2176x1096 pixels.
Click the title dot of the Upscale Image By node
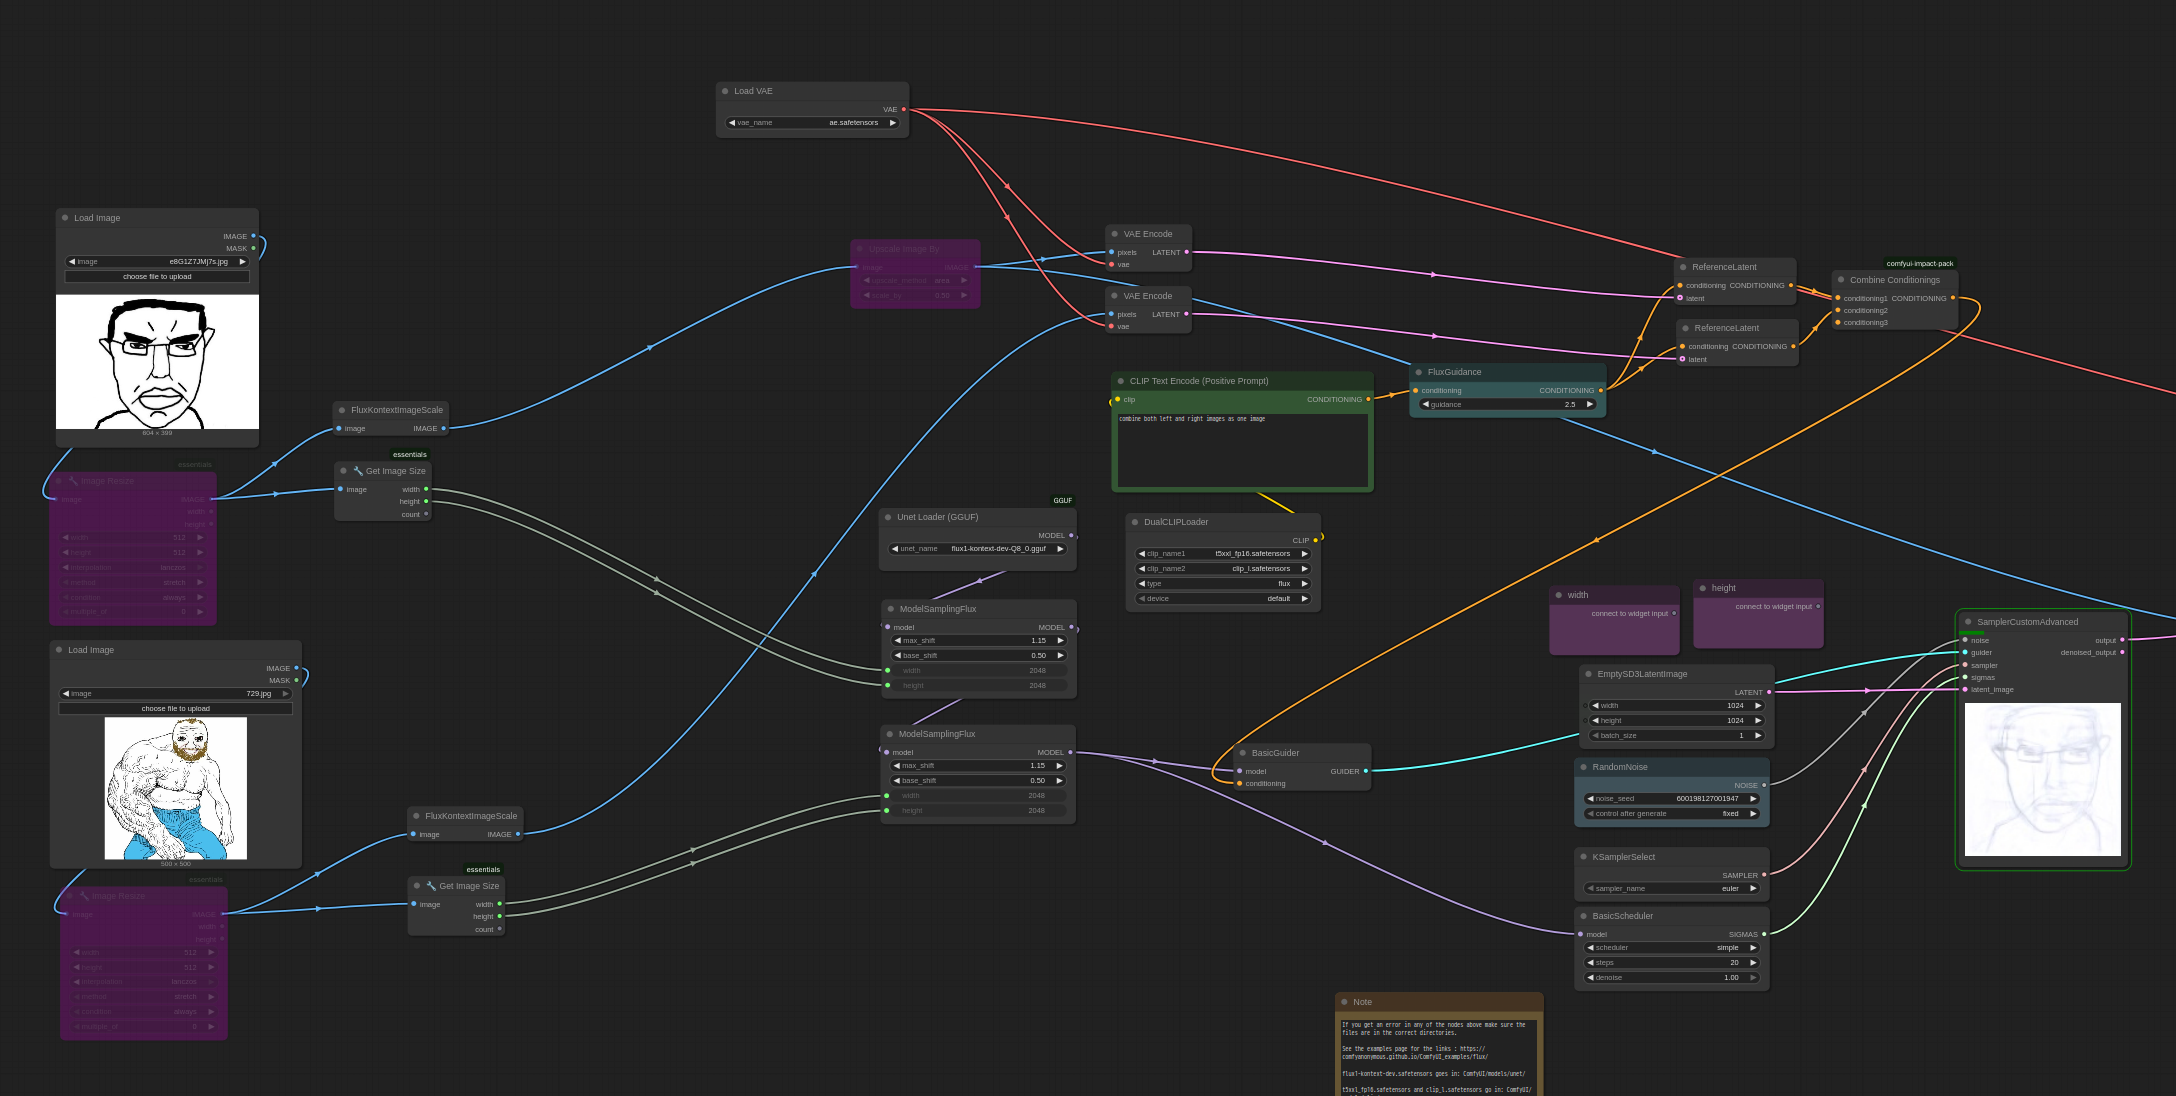tap(860, 249)
